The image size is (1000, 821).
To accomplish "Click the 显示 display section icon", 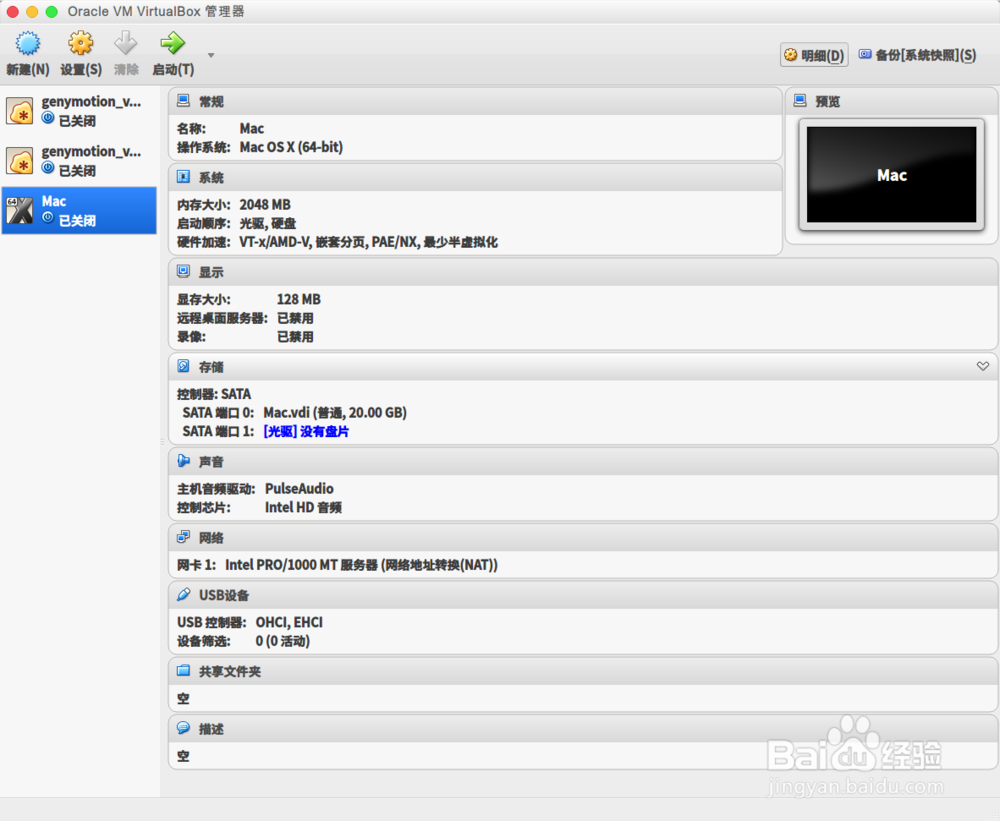I will pyautogui.click(x=182, y=270).
